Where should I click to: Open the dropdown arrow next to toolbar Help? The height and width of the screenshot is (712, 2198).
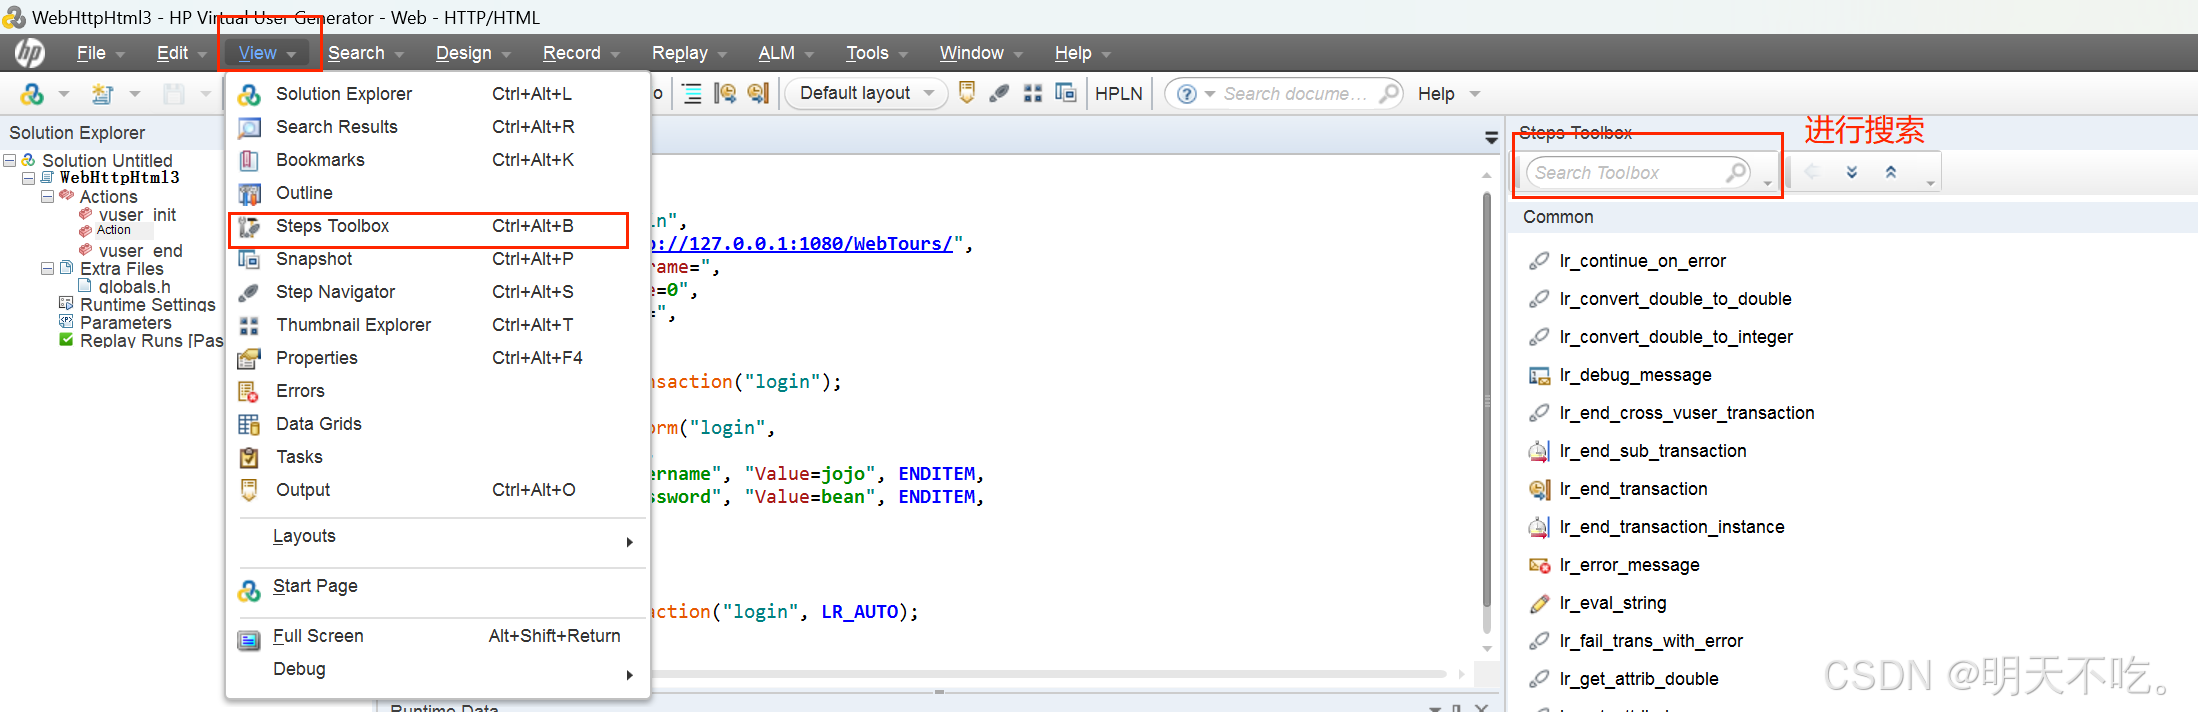pyautogui.click(x=1475, y=94)
